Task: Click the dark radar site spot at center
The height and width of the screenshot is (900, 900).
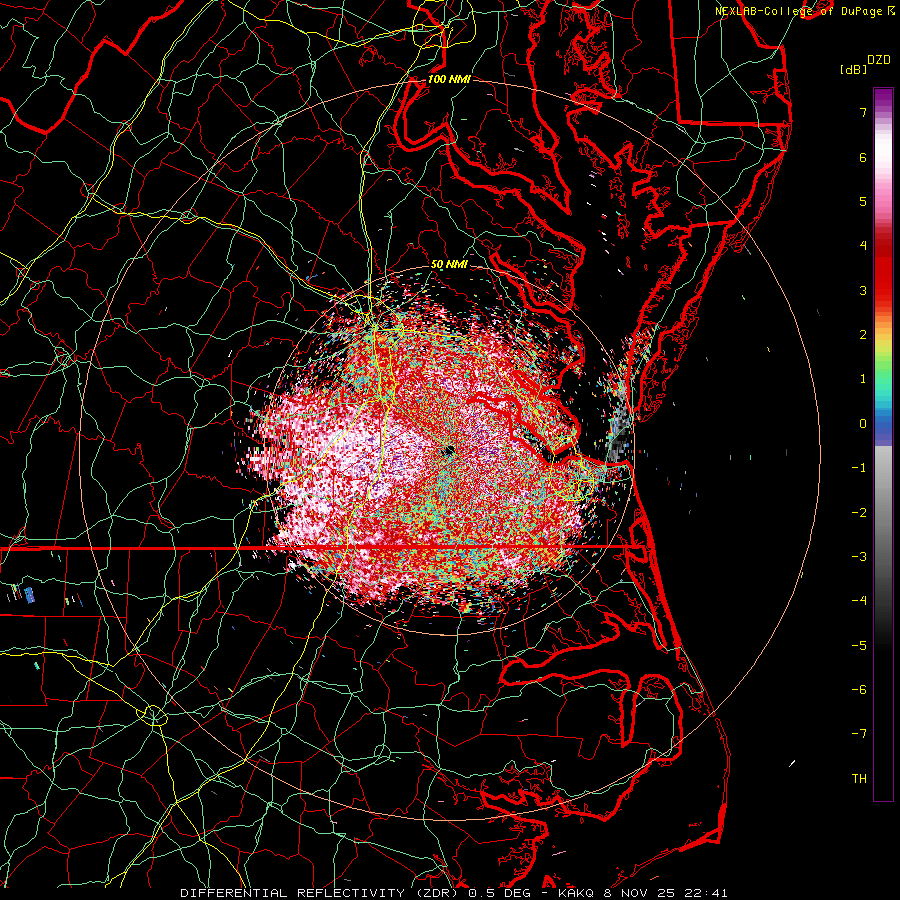Action: (449, 451)
